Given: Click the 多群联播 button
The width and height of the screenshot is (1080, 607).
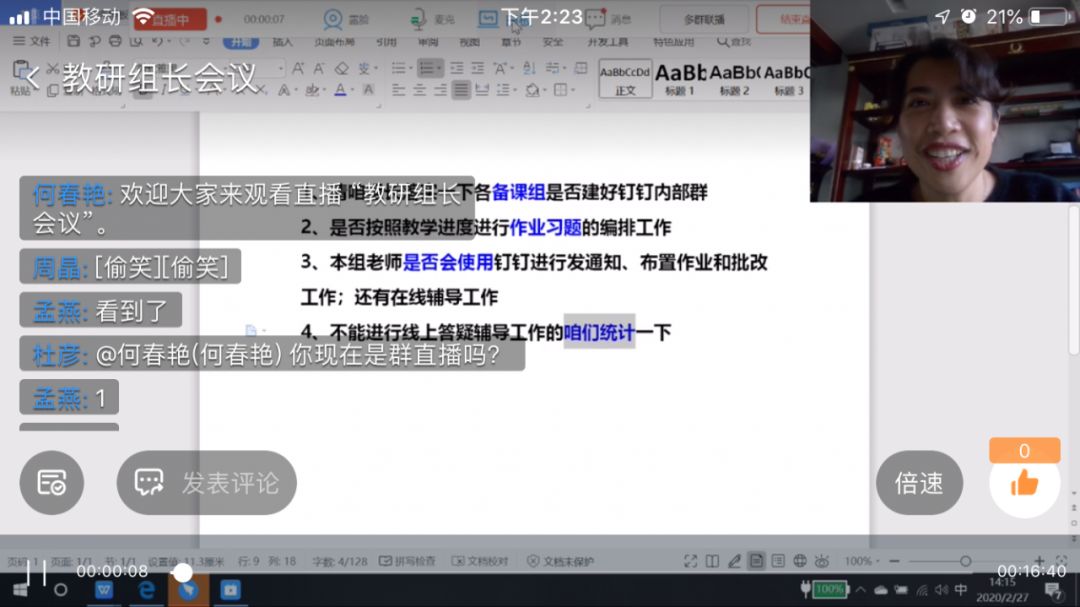Looking at the screenshot, I should 704,19.
